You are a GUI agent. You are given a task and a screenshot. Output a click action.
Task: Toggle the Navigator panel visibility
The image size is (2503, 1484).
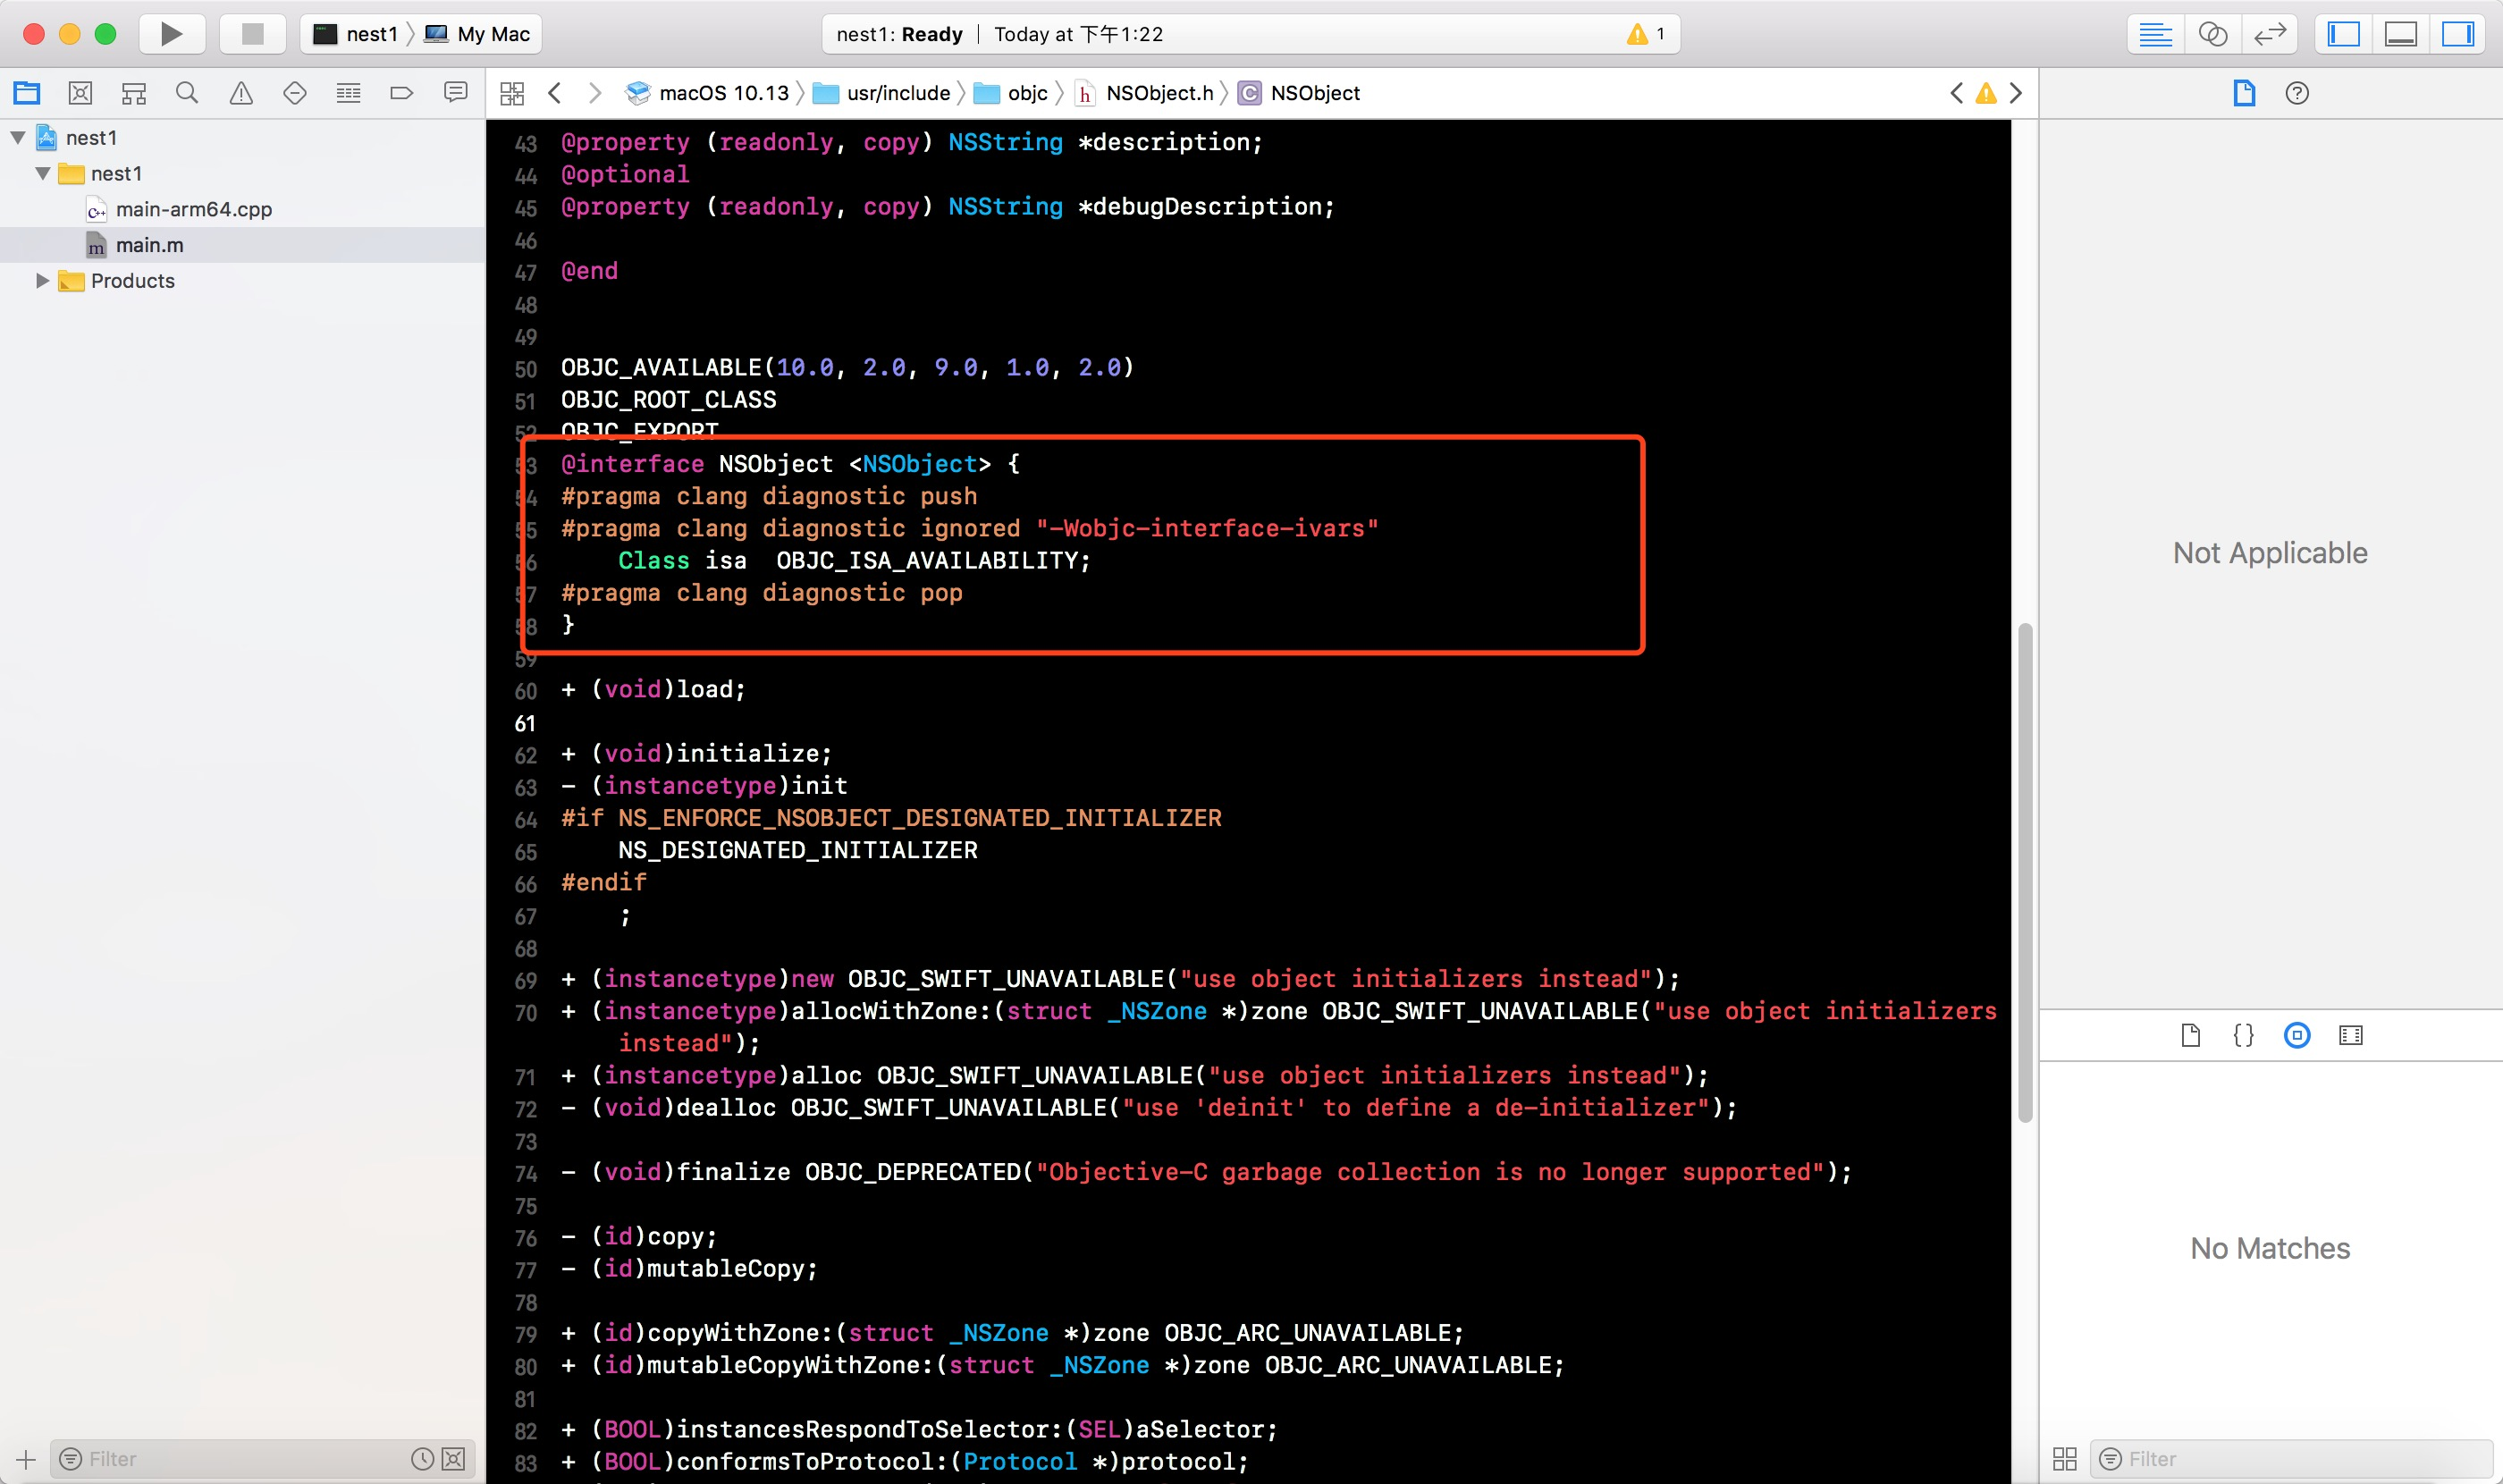pyautogui.click(x=2343, y=34)
